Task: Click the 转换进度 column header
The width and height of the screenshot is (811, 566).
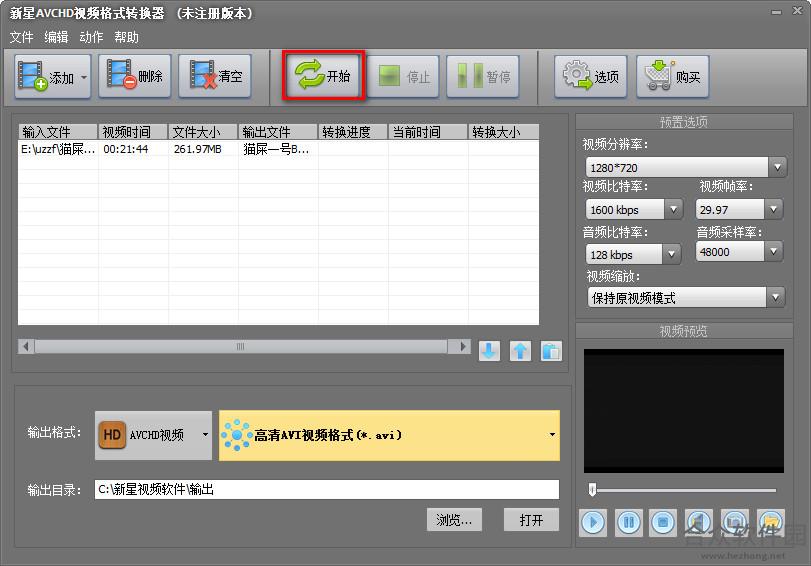Action: tap(353, 132)
